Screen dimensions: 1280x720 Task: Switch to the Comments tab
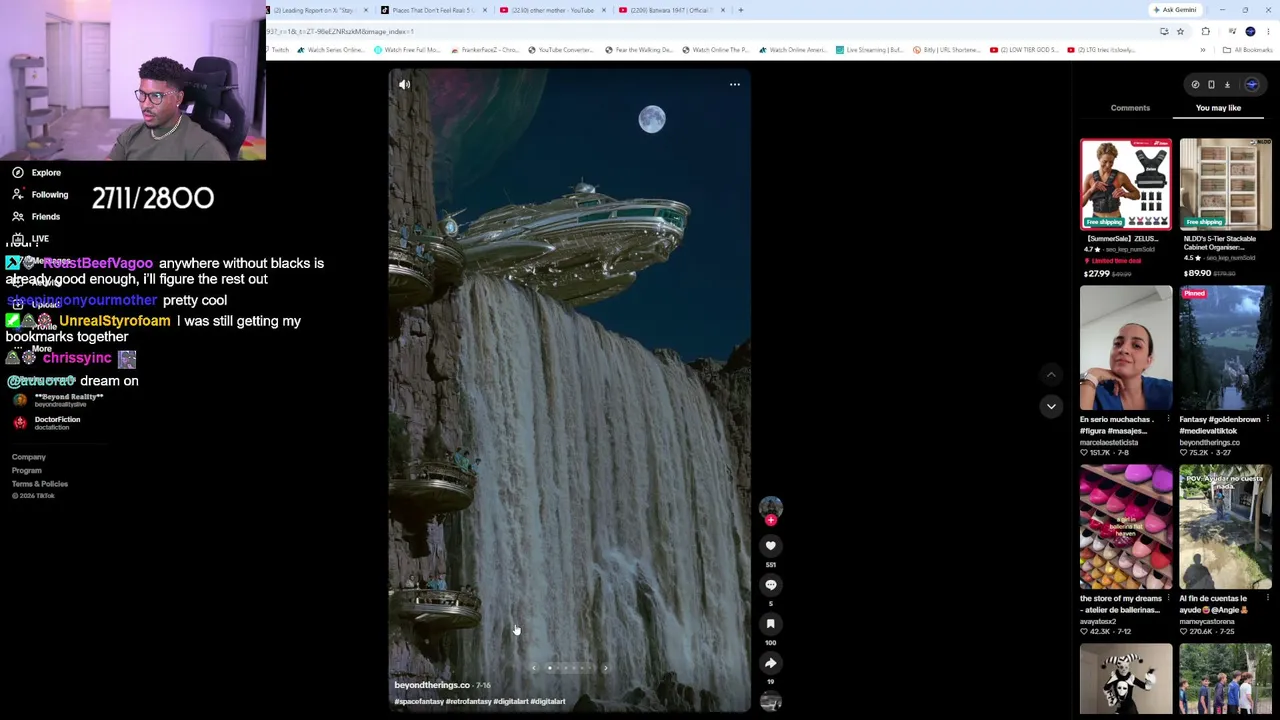1130,108
